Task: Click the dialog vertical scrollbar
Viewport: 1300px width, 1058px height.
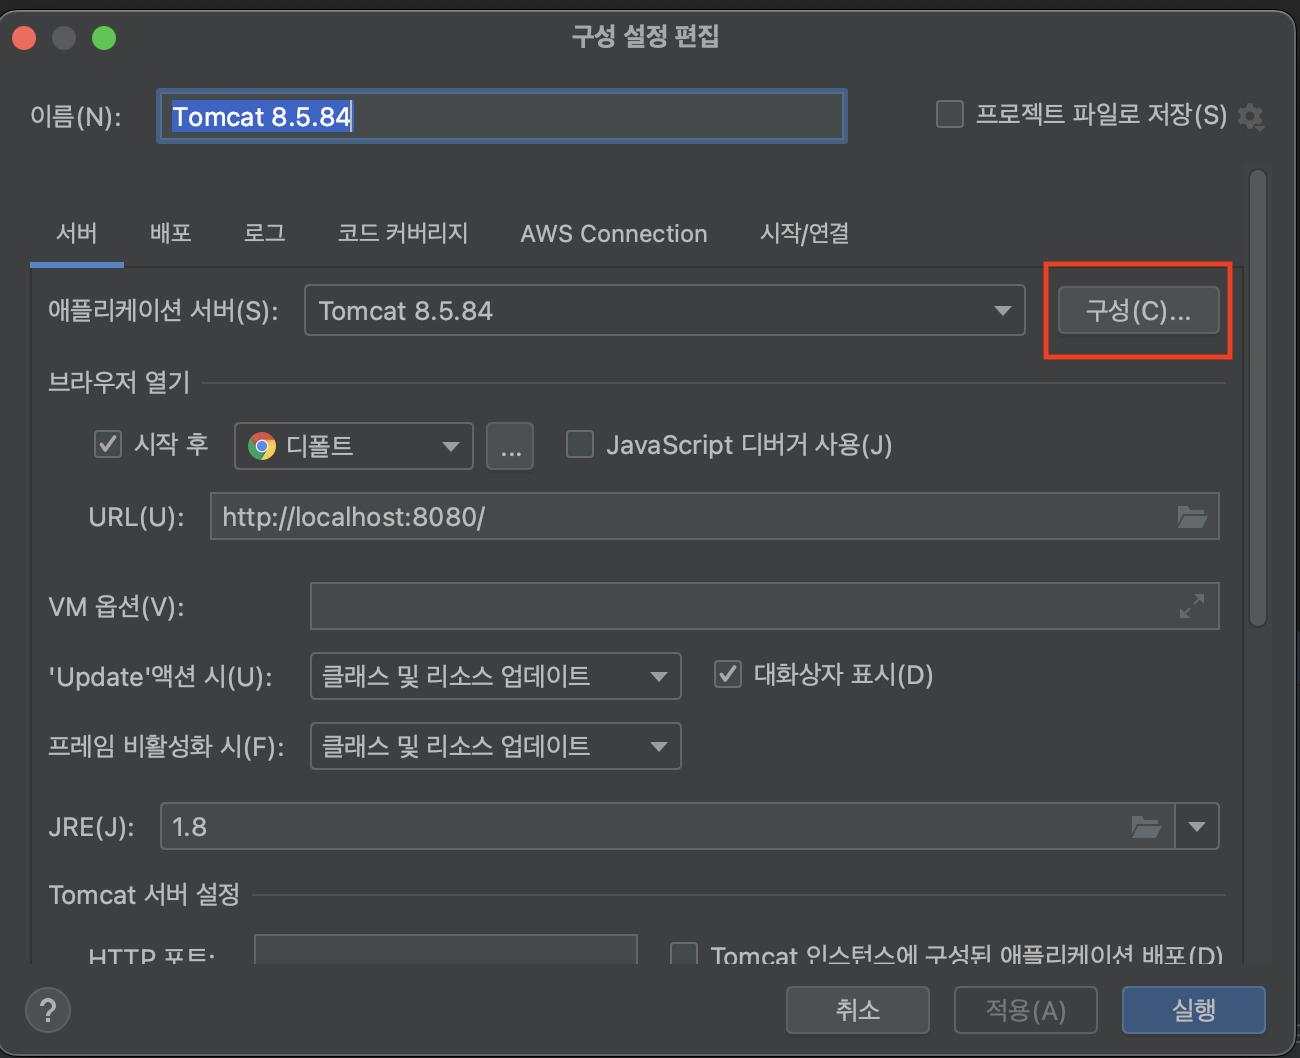Action: 1258,398
